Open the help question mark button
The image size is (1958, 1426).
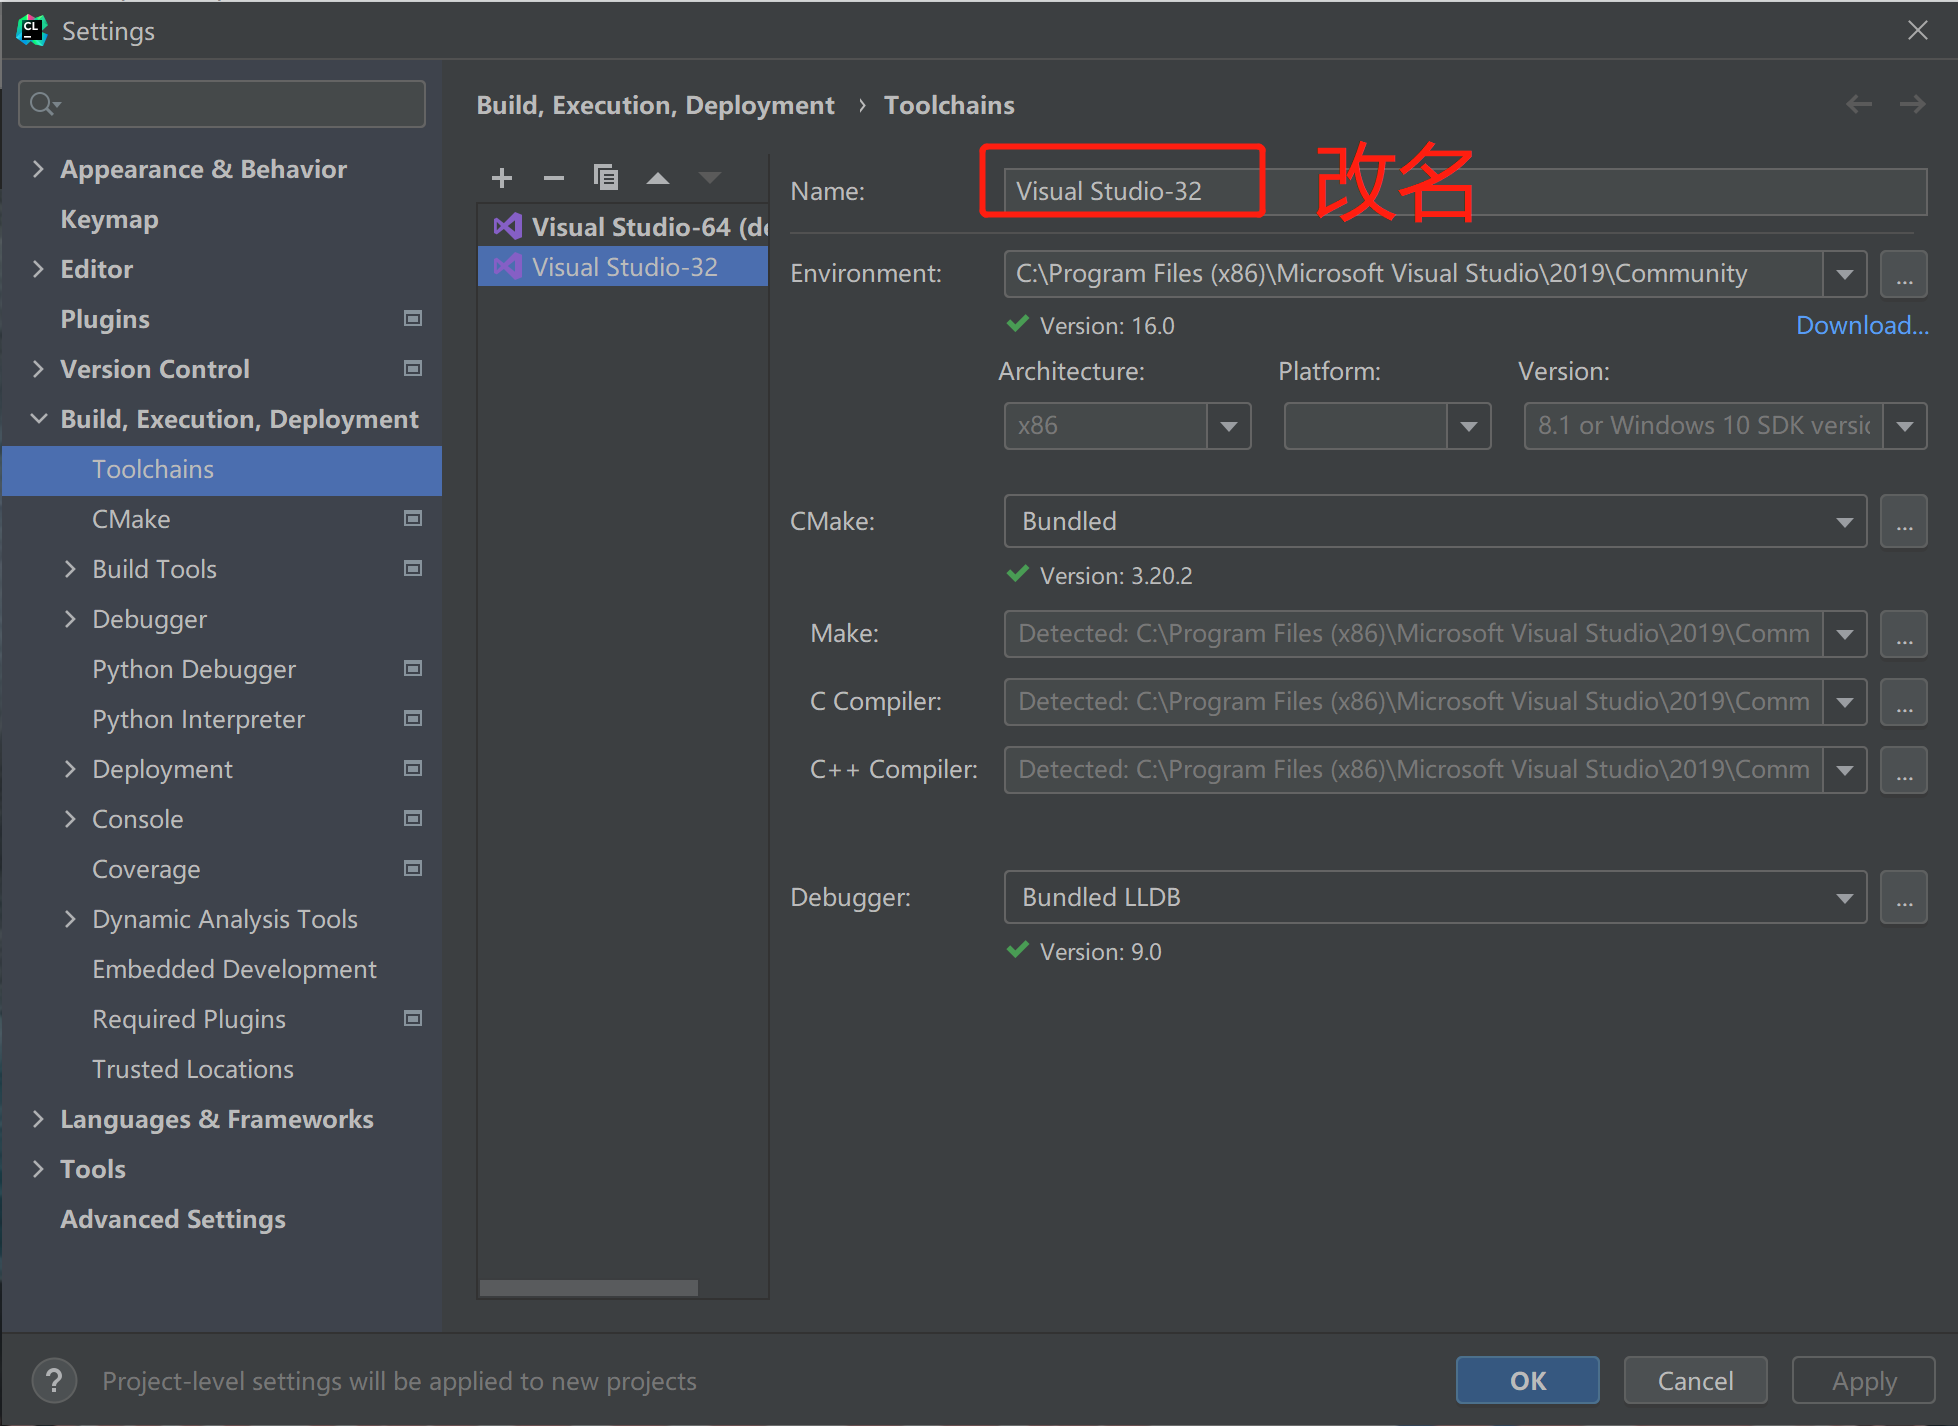point(54,1381)
